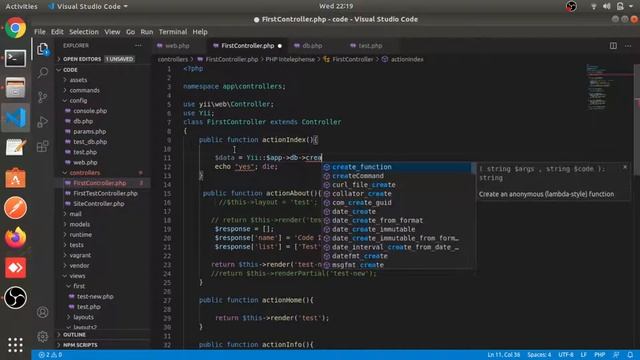Open editor More Actions ellipsis

(628, 46)
